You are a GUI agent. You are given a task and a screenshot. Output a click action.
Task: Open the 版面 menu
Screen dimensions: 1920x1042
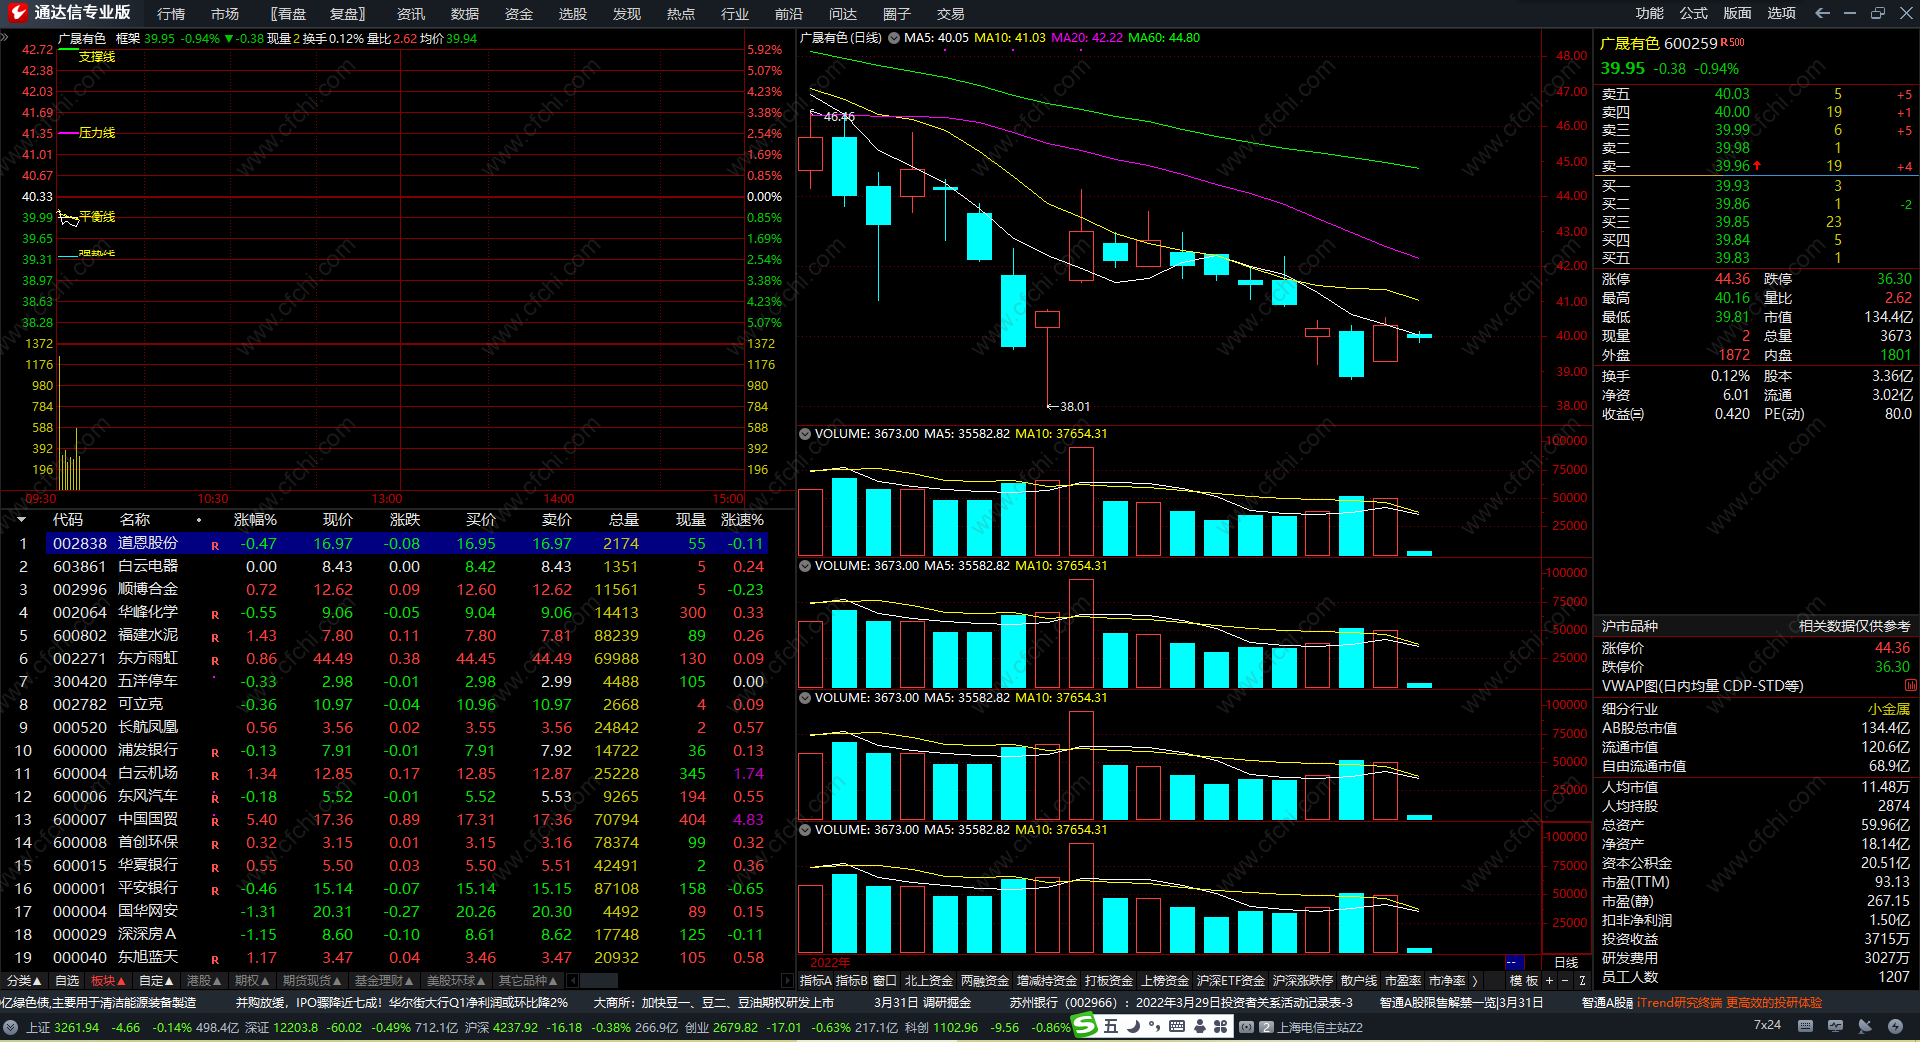[1738, 13]
